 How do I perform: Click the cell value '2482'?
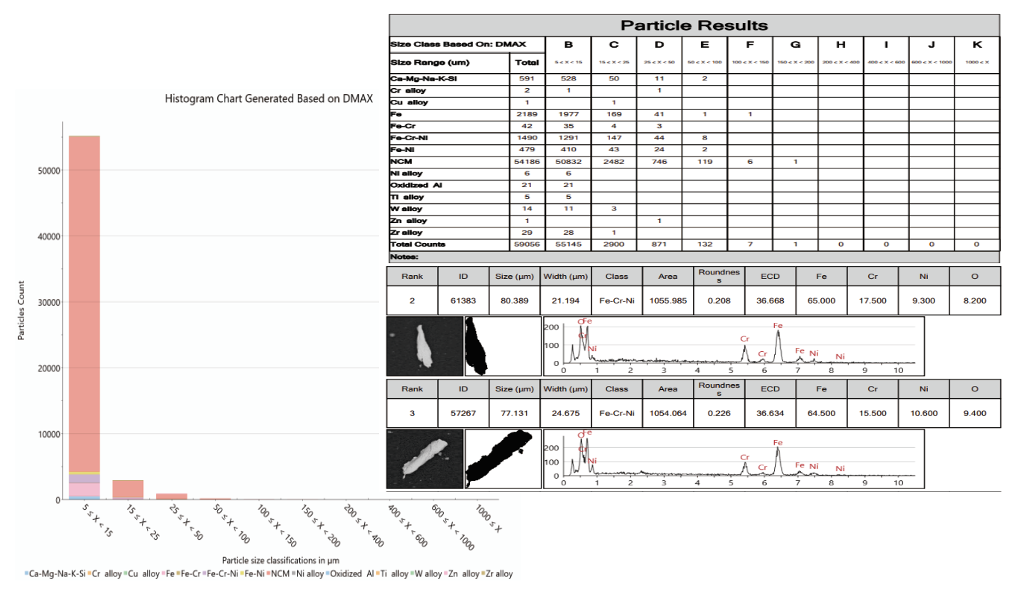tap(614, 161)
